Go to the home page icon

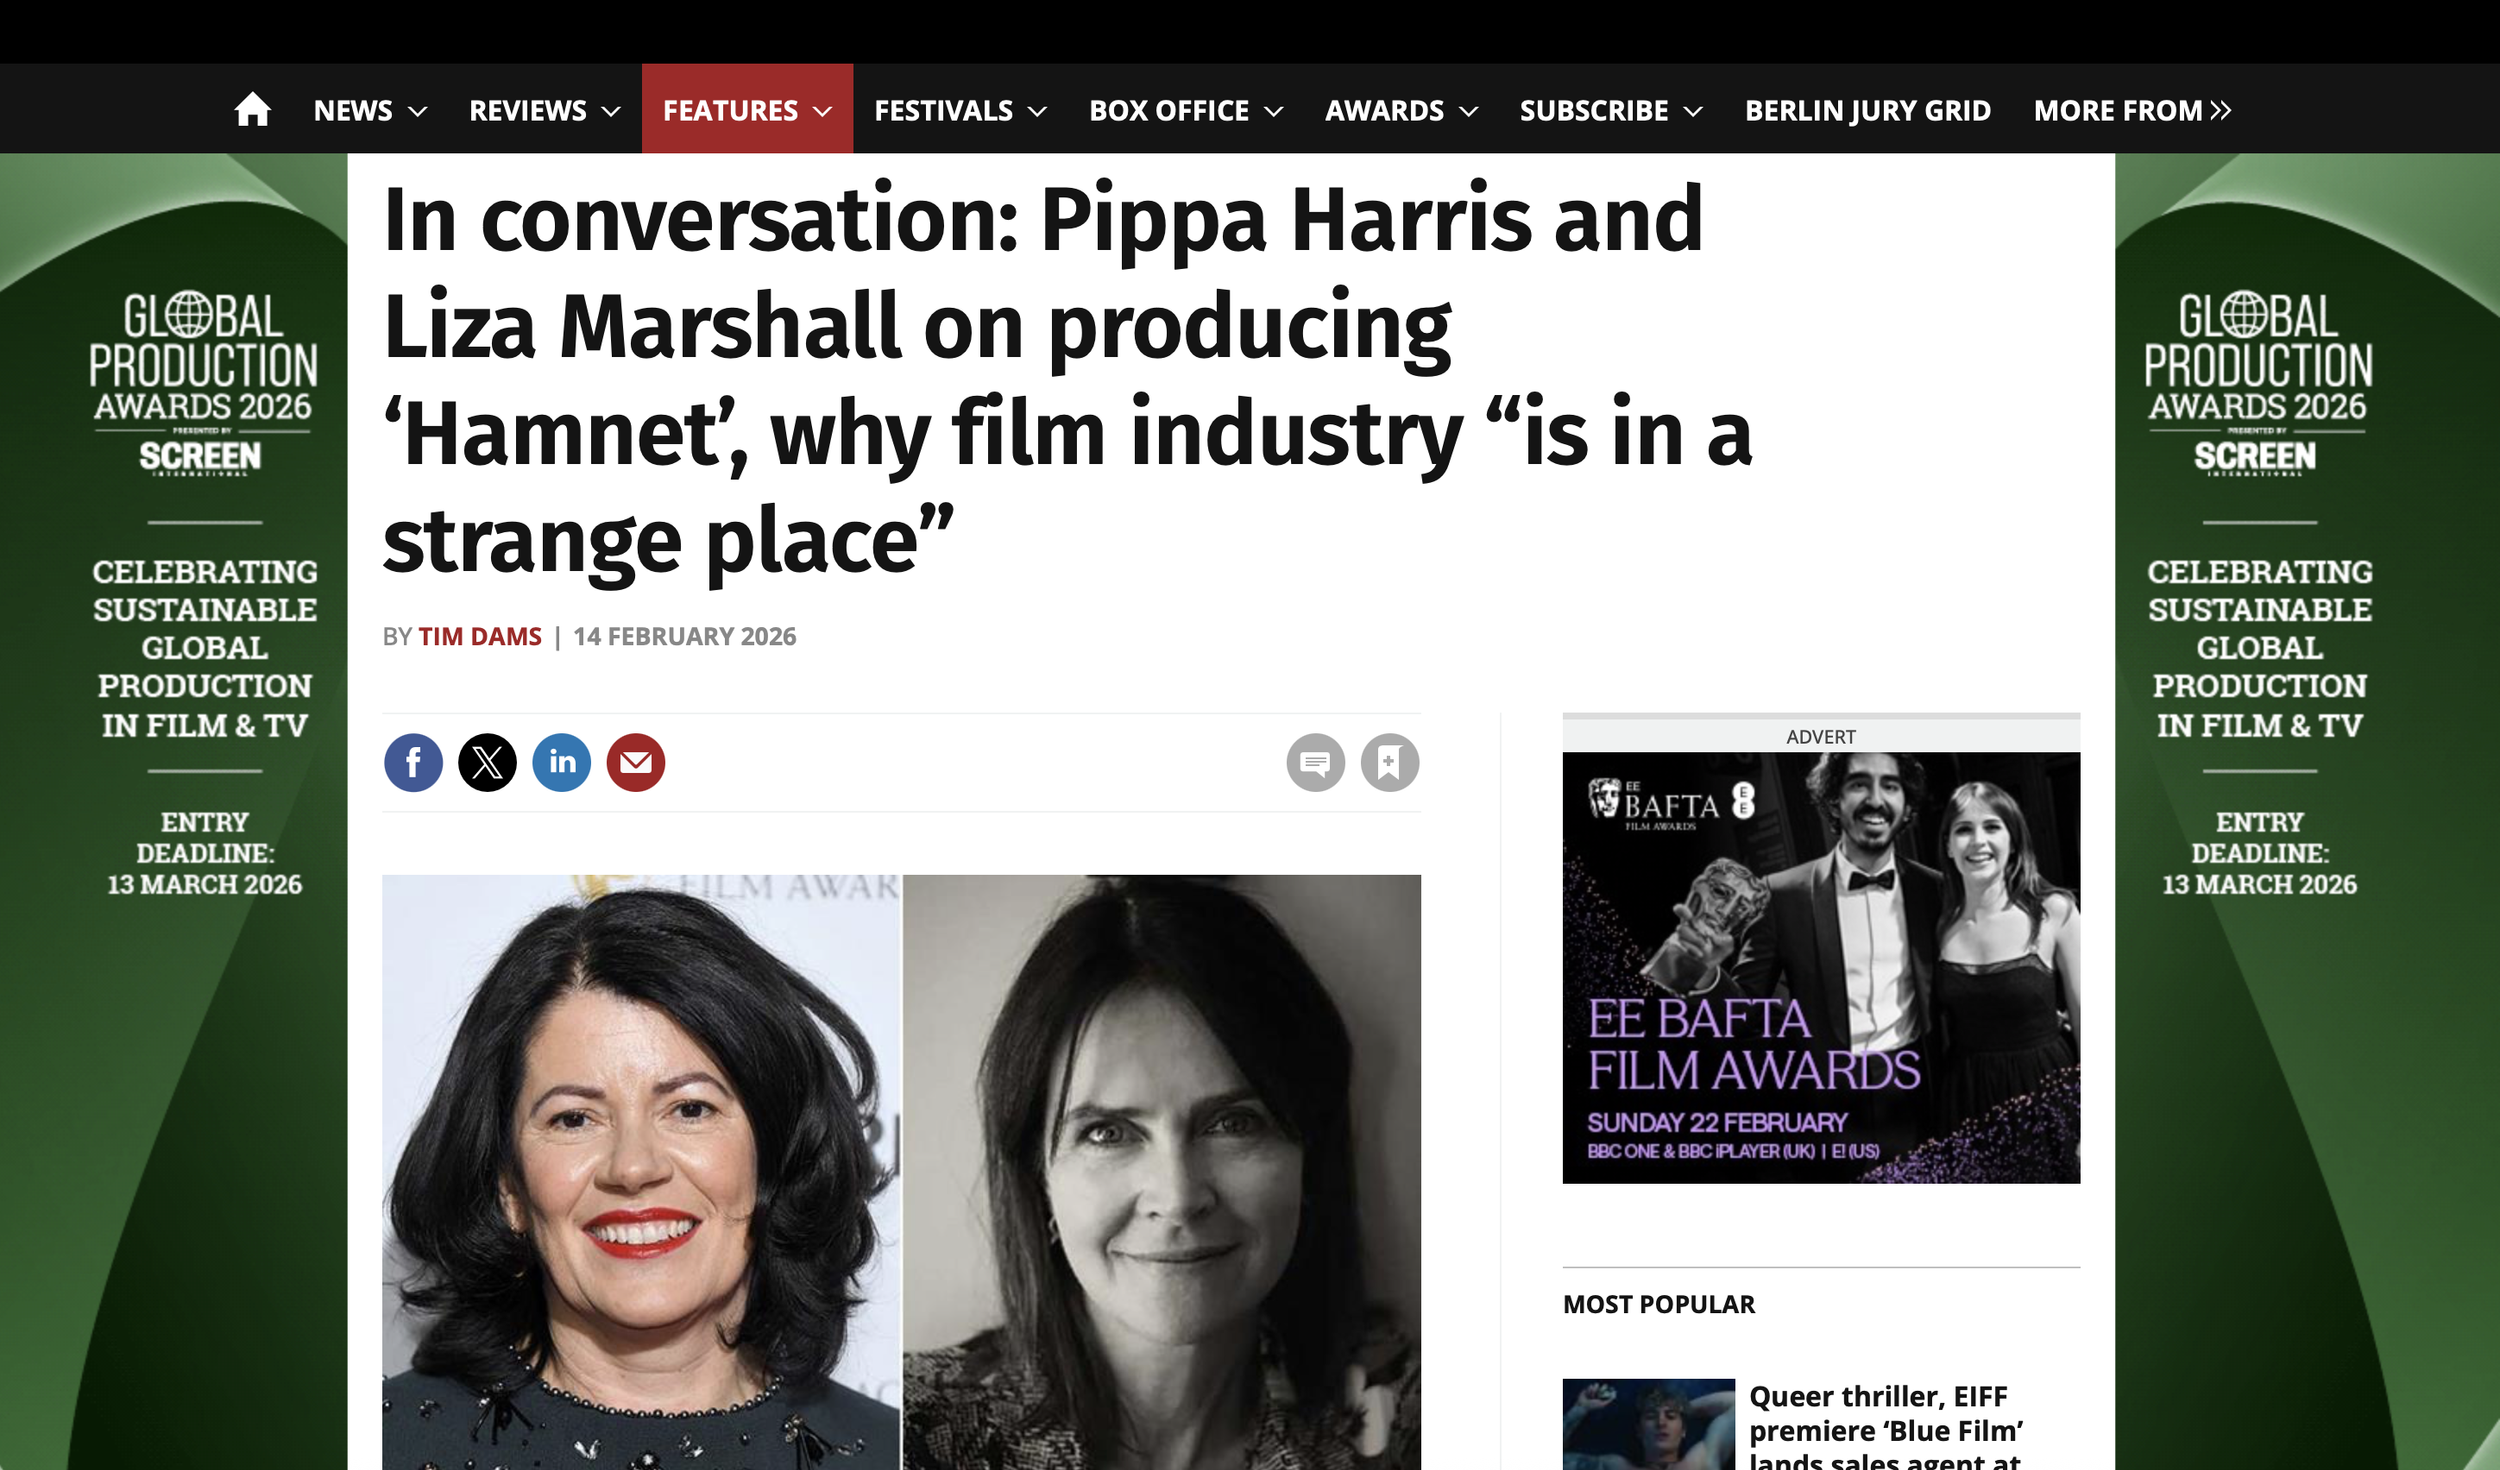(x=252, y=109)
